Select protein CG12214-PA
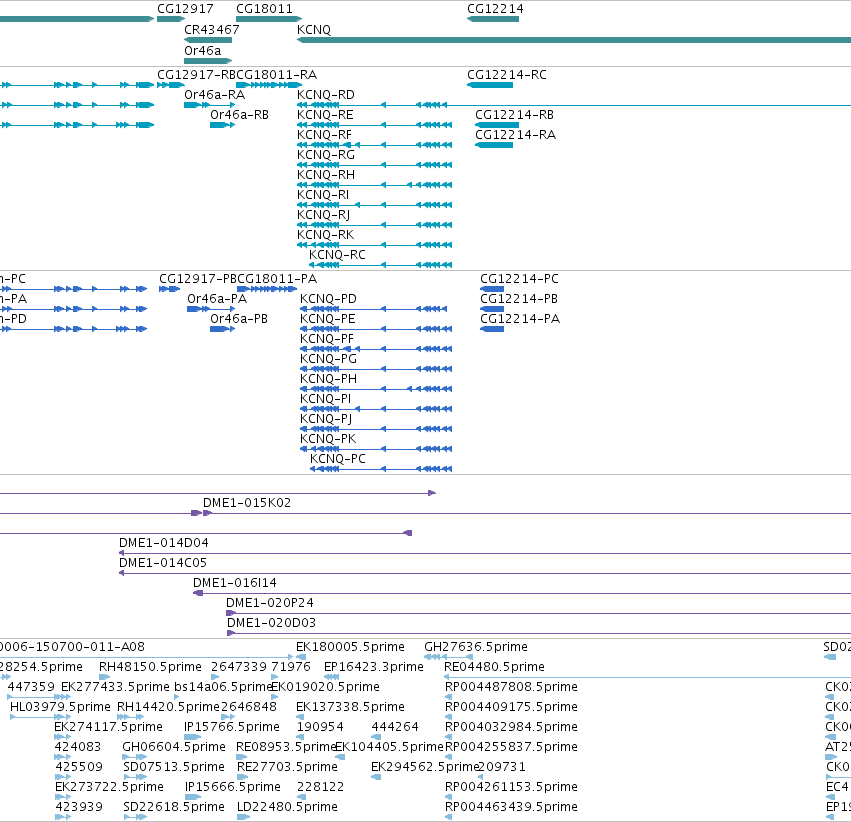Viewport: 851px width, 822px height. tap(520, 319)
